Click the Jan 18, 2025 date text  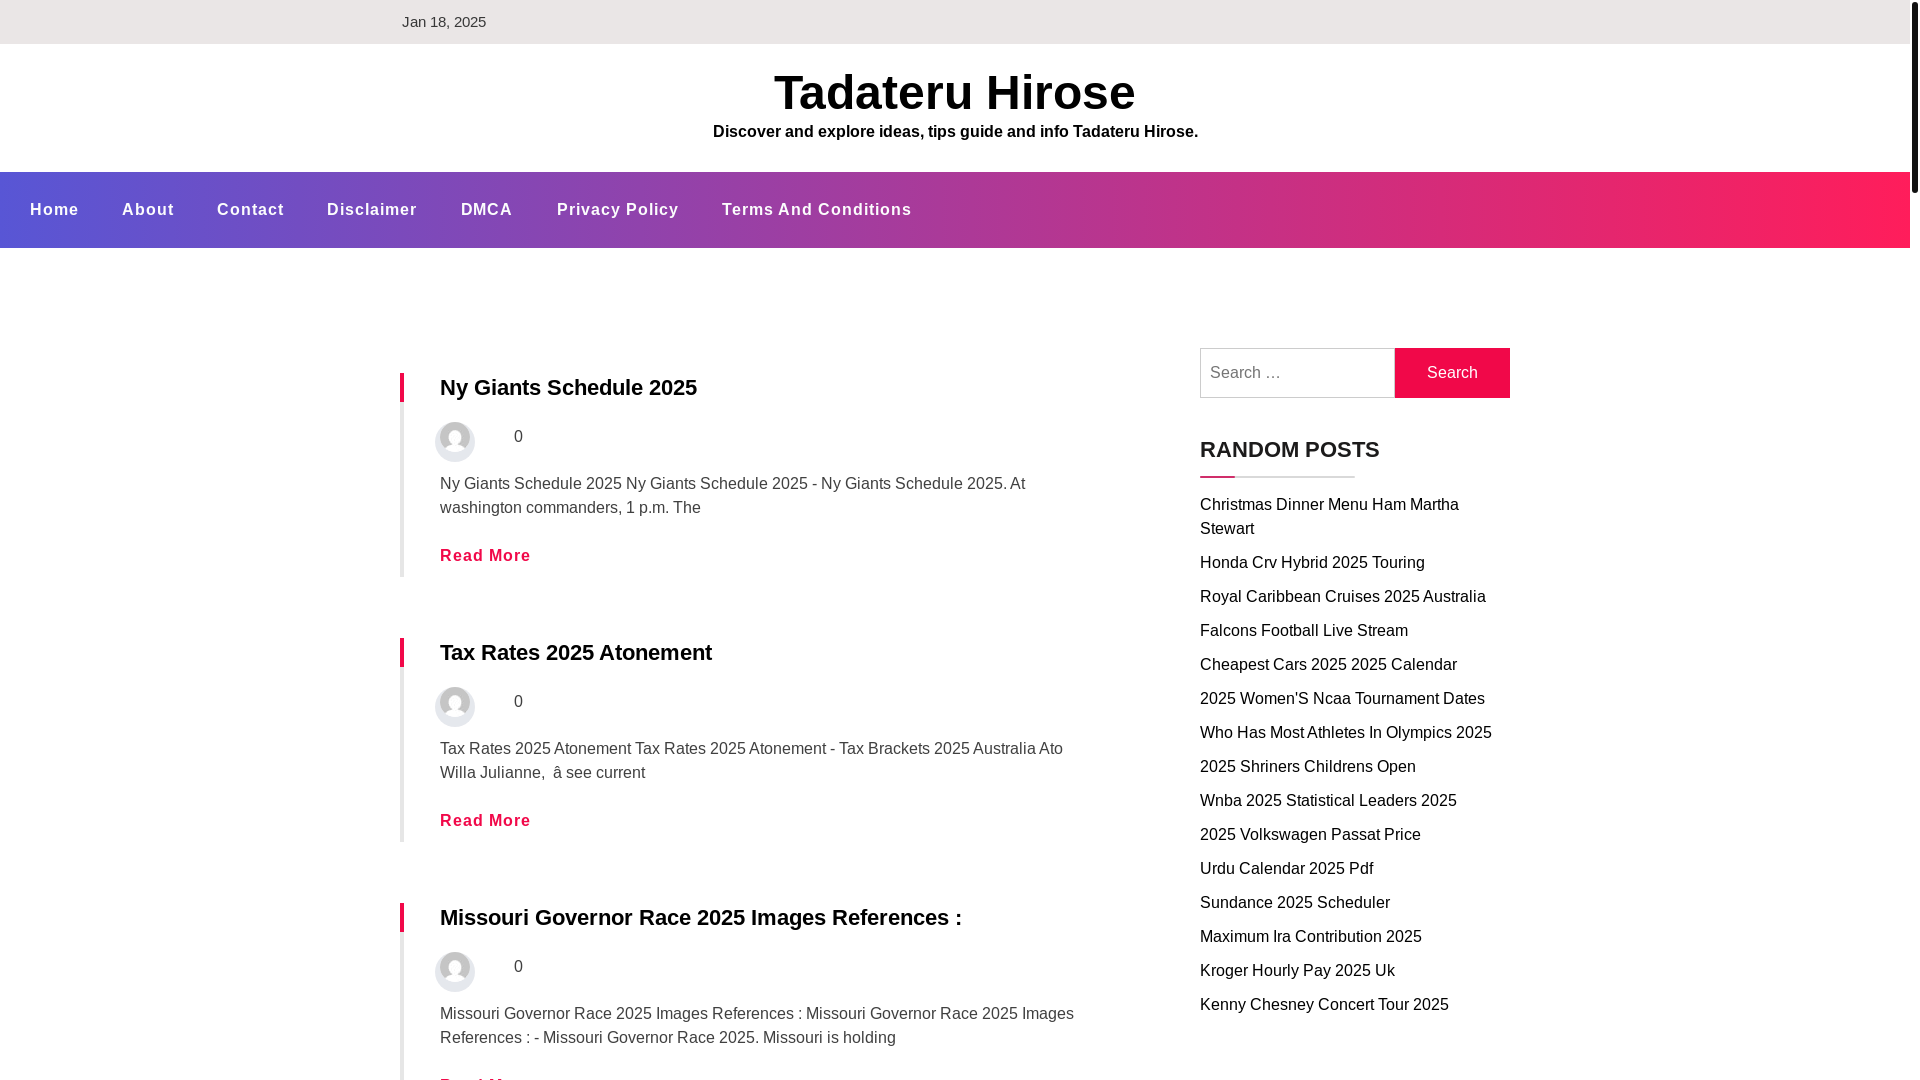444,22
